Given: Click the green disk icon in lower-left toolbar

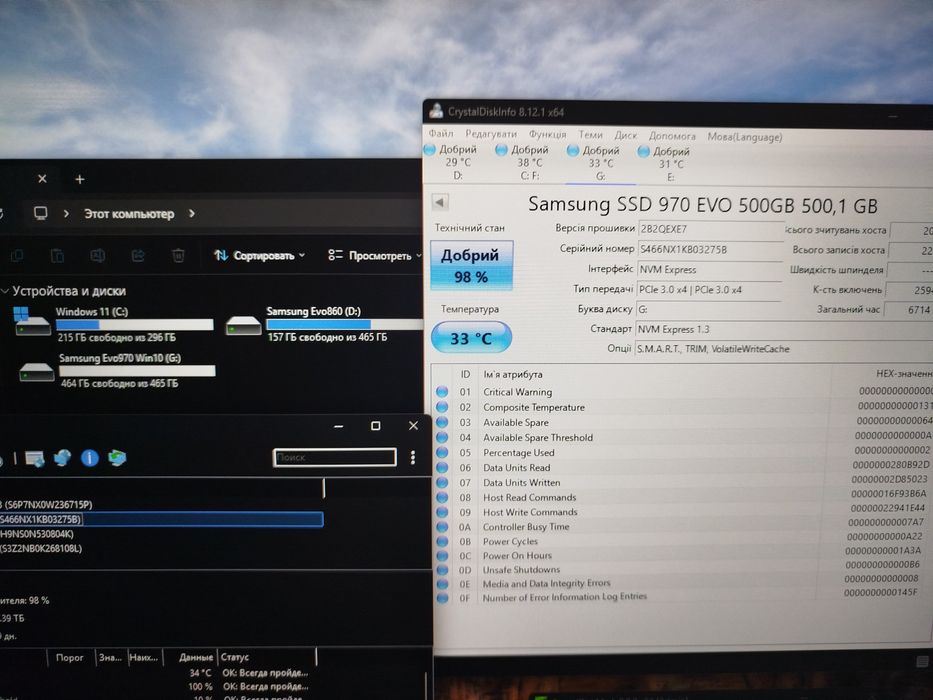Looking at the screenshot, I should (x=117, y=458).
